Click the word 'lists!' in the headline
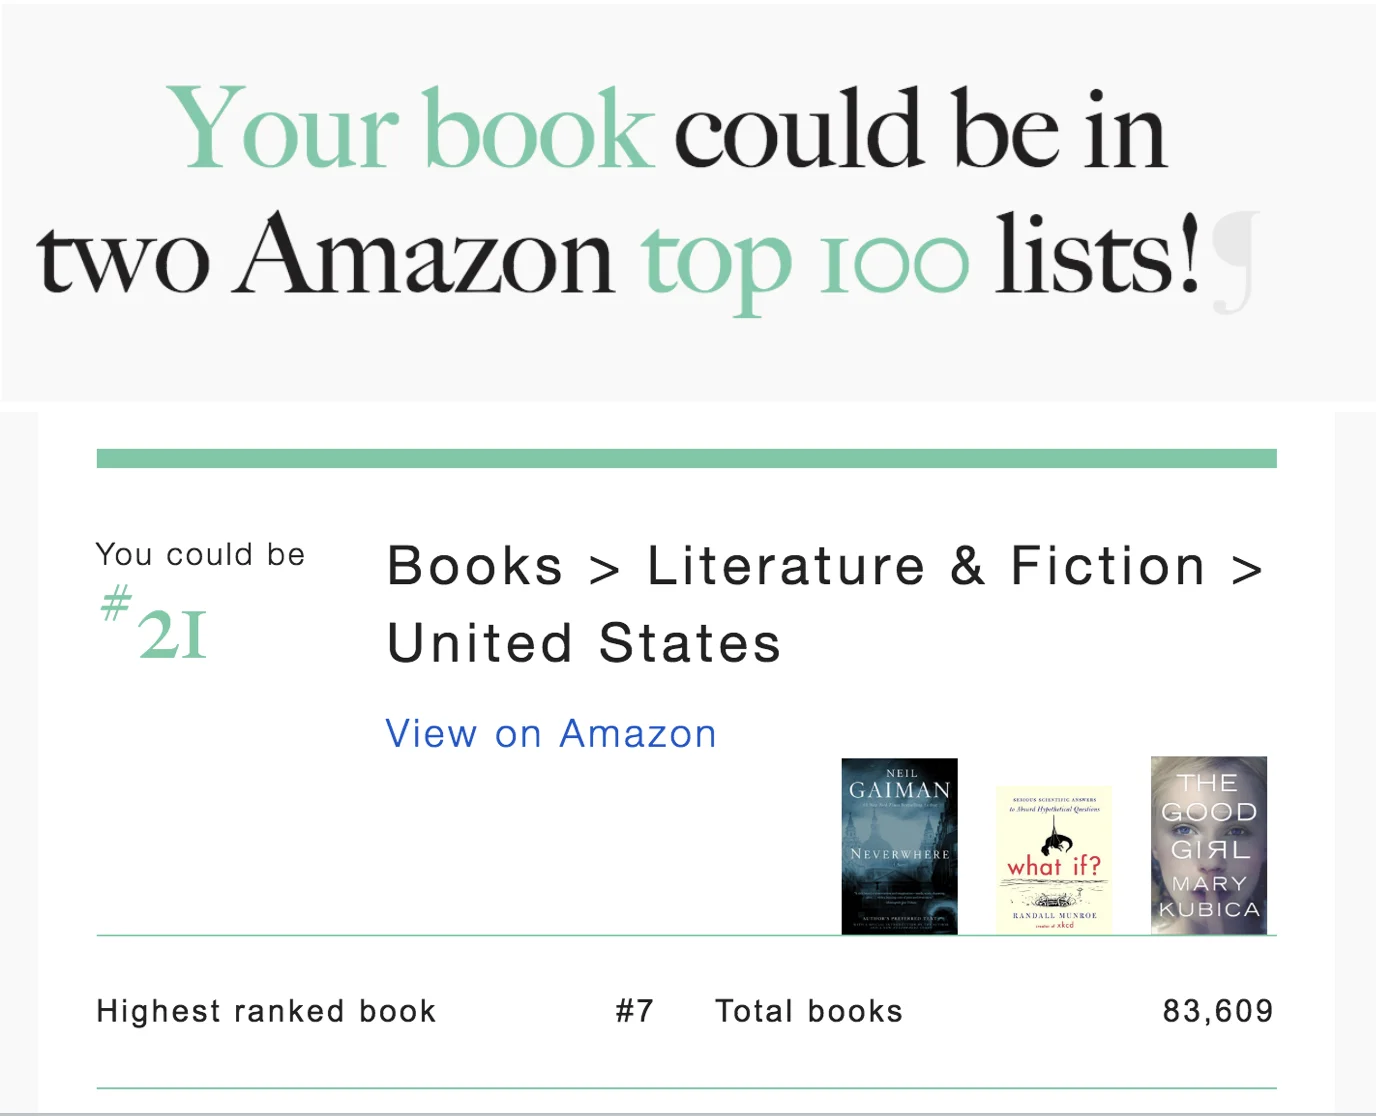This screenshot has width=1376, height=1116. (1097, 256)
